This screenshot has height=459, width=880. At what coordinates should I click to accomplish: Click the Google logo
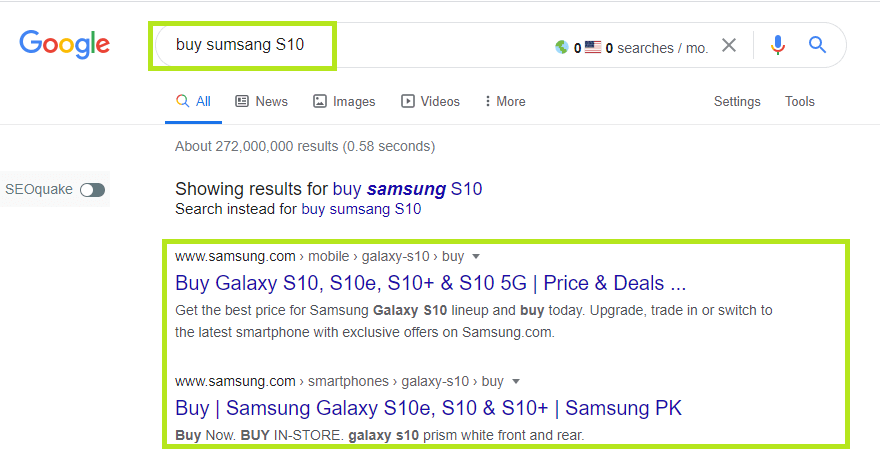[x=64, y=45]
